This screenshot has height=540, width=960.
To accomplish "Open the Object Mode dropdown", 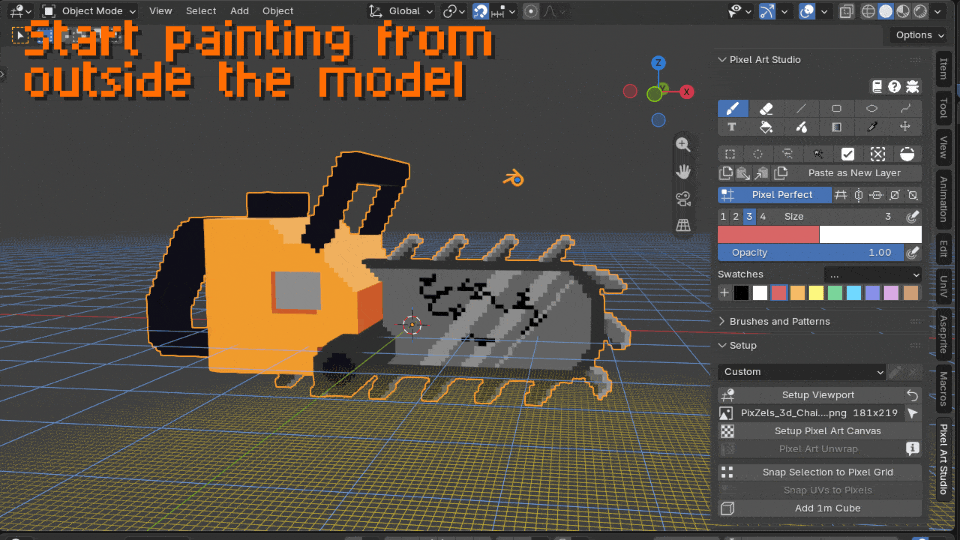I will 89,10.
